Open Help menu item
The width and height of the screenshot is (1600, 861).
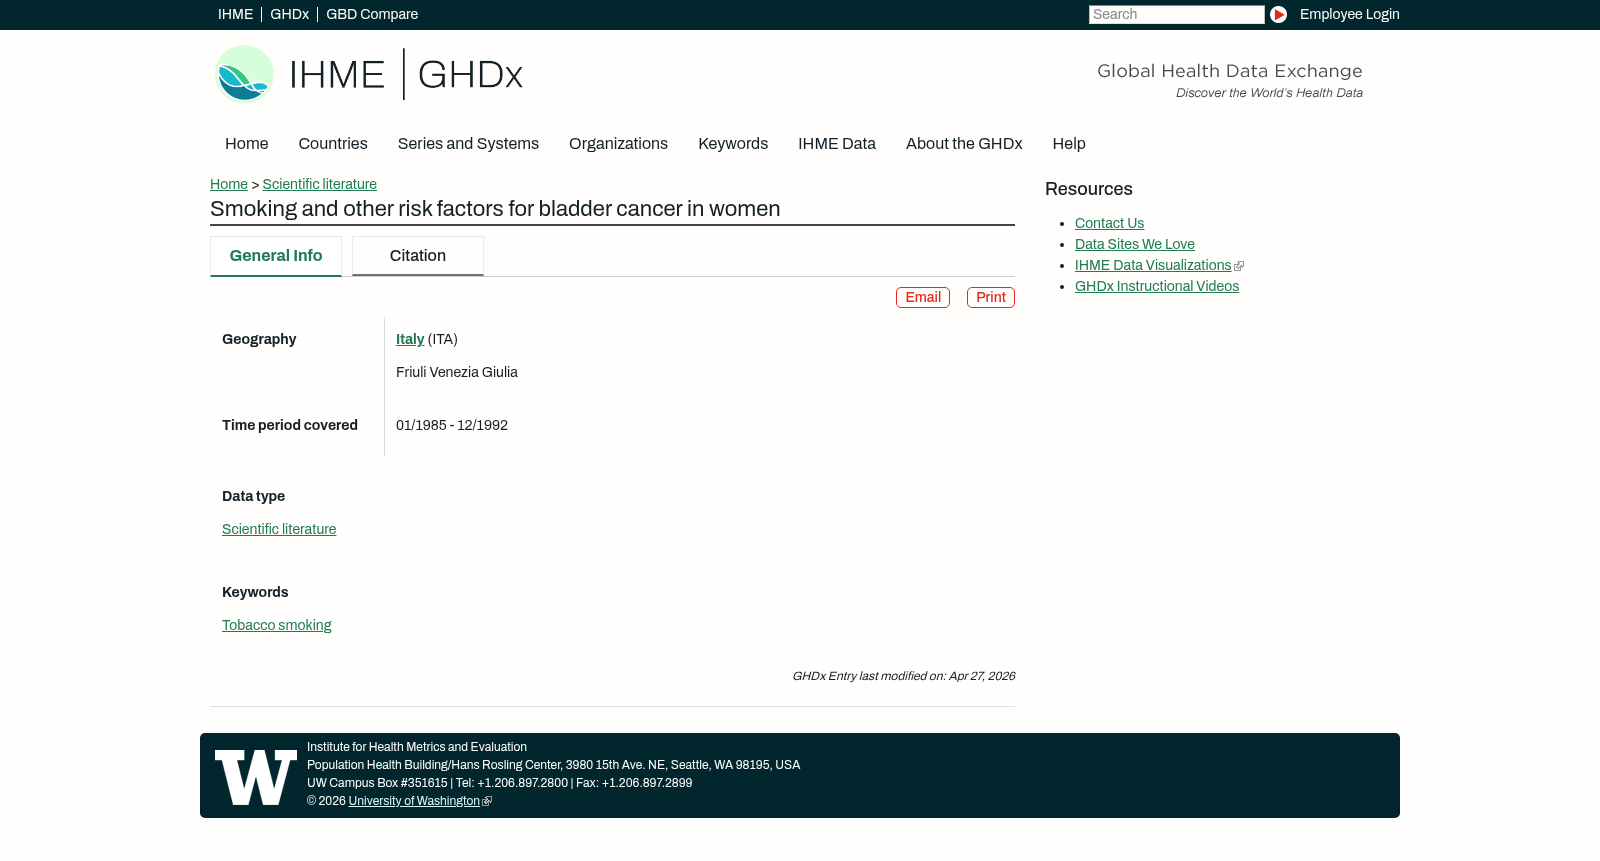[x=1069, y=144]
